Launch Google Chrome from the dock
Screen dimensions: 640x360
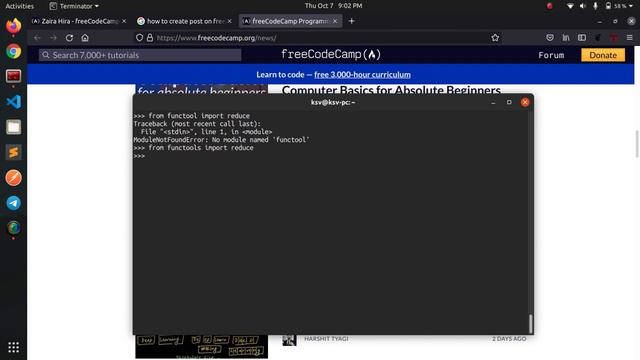pos(13,51)
